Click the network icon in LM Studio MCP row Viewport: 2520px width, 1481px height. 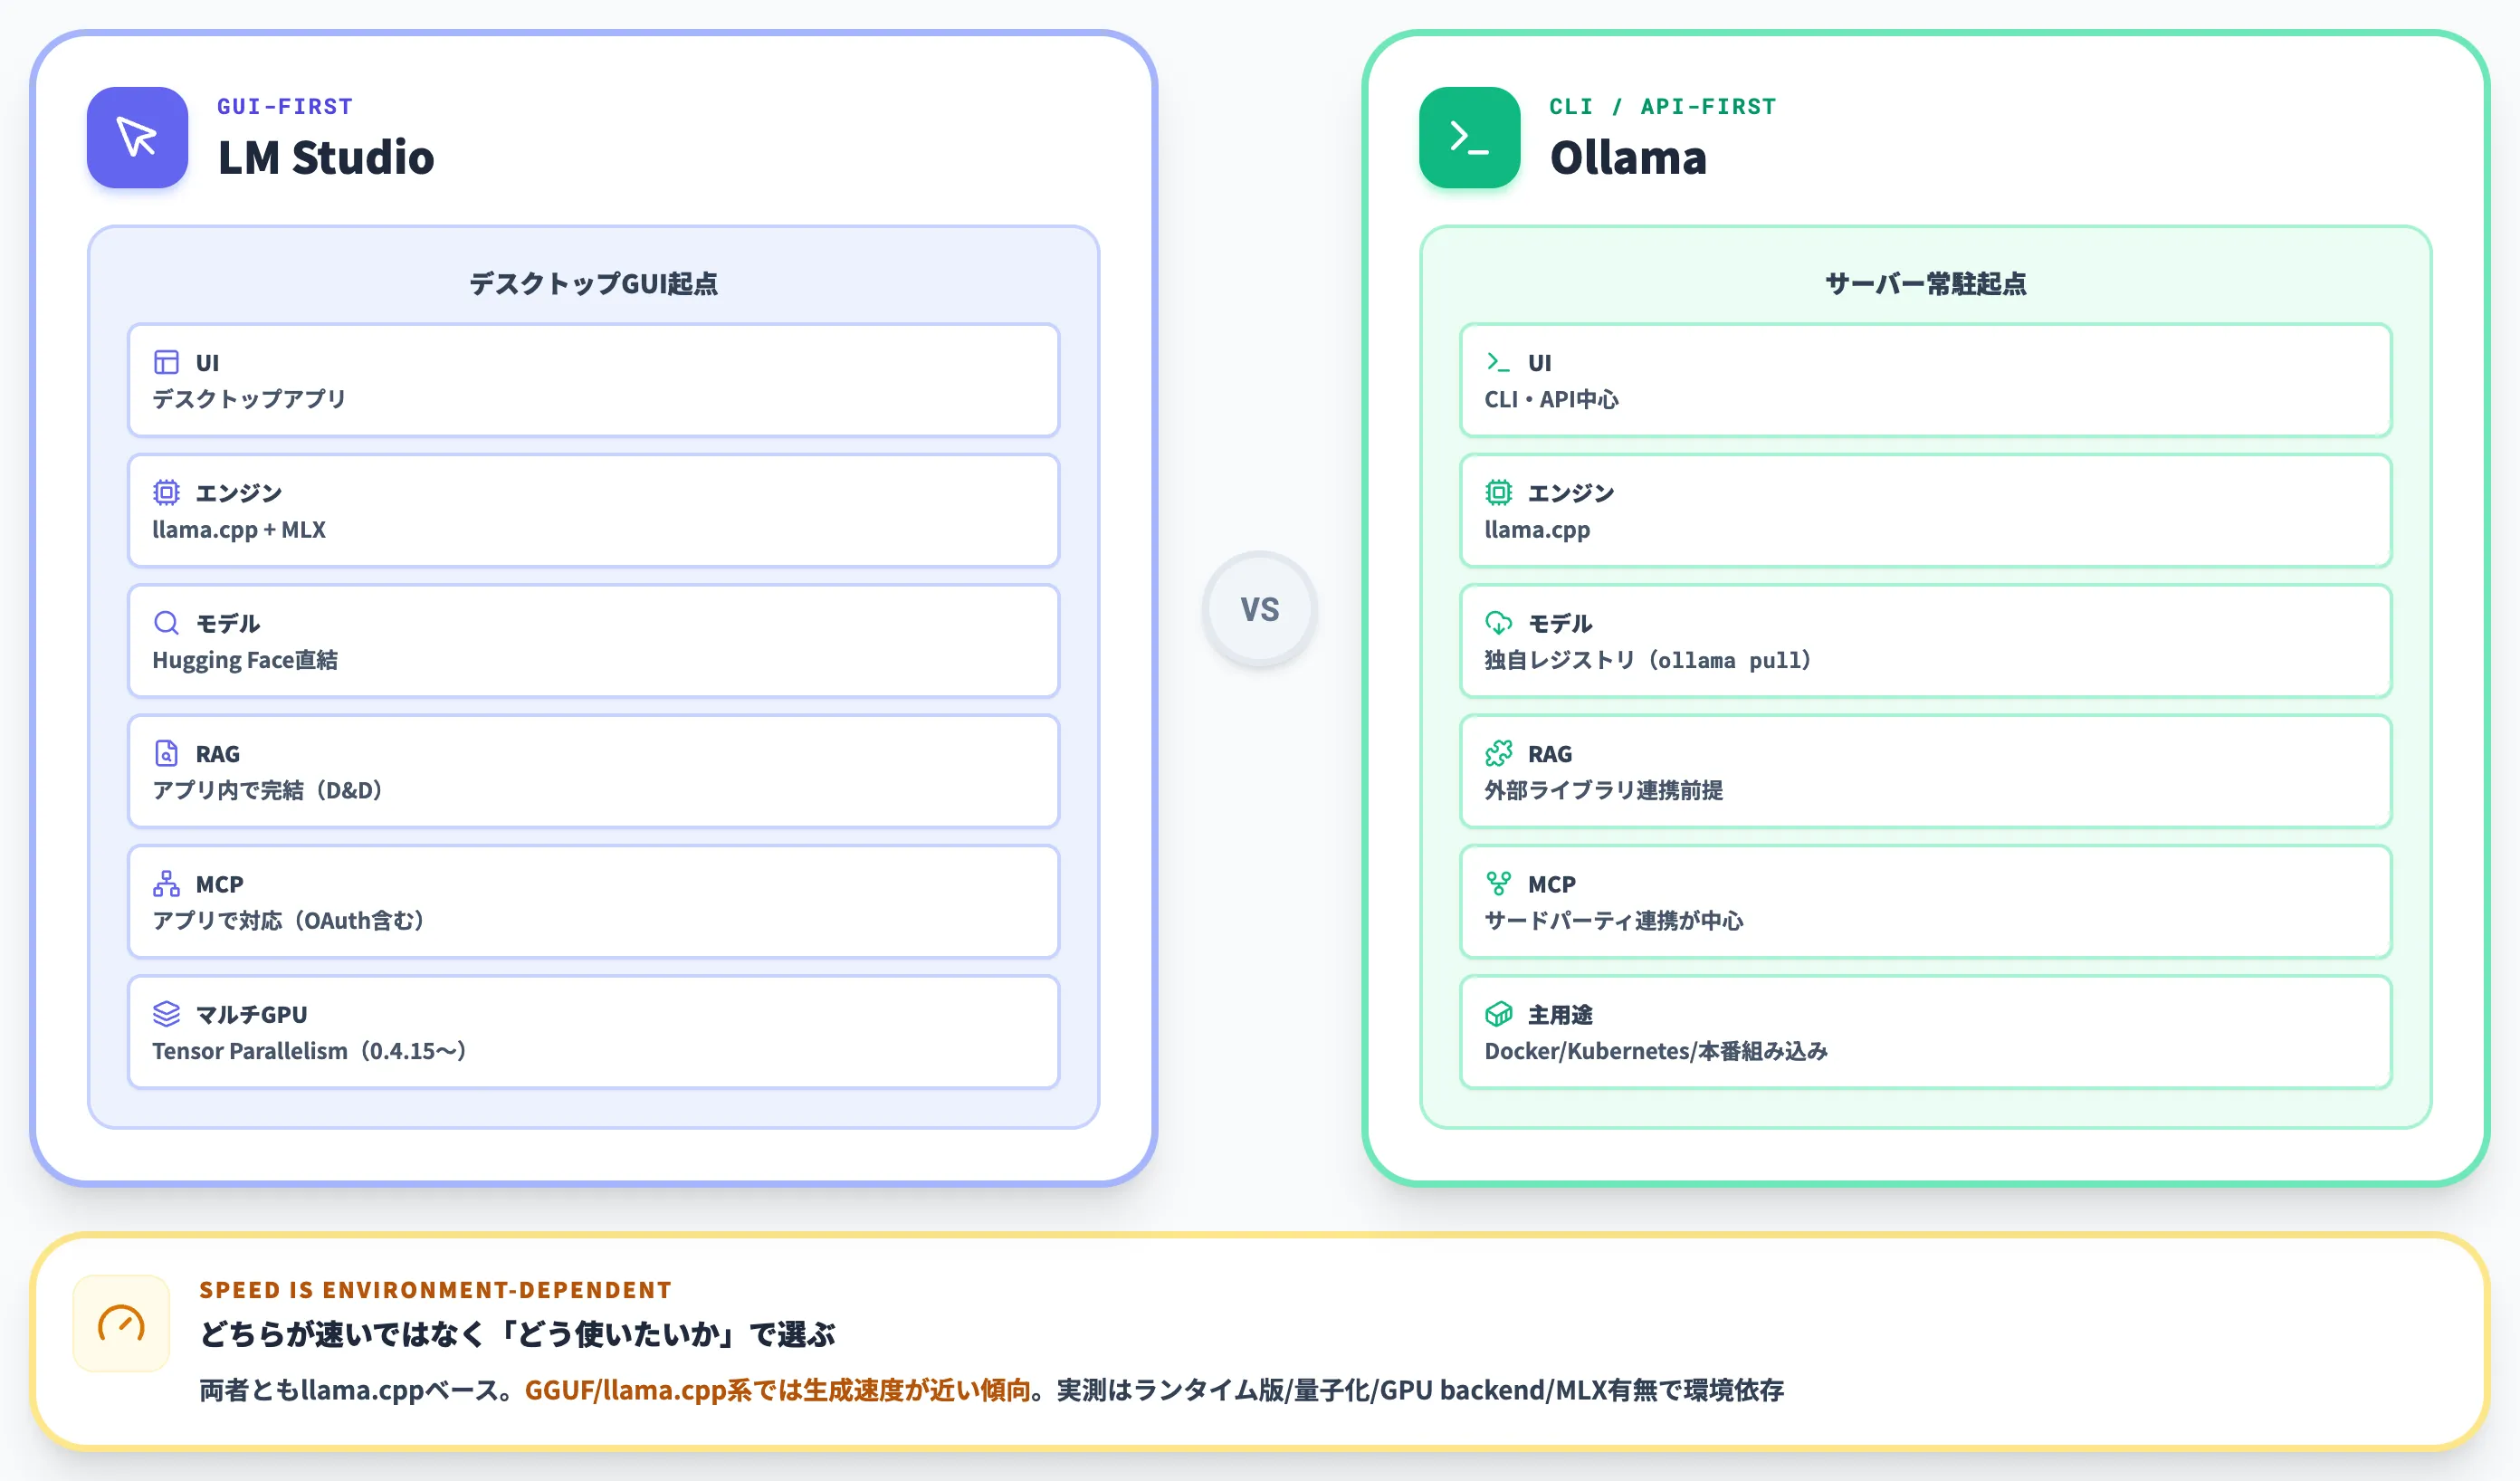[166, 884]
